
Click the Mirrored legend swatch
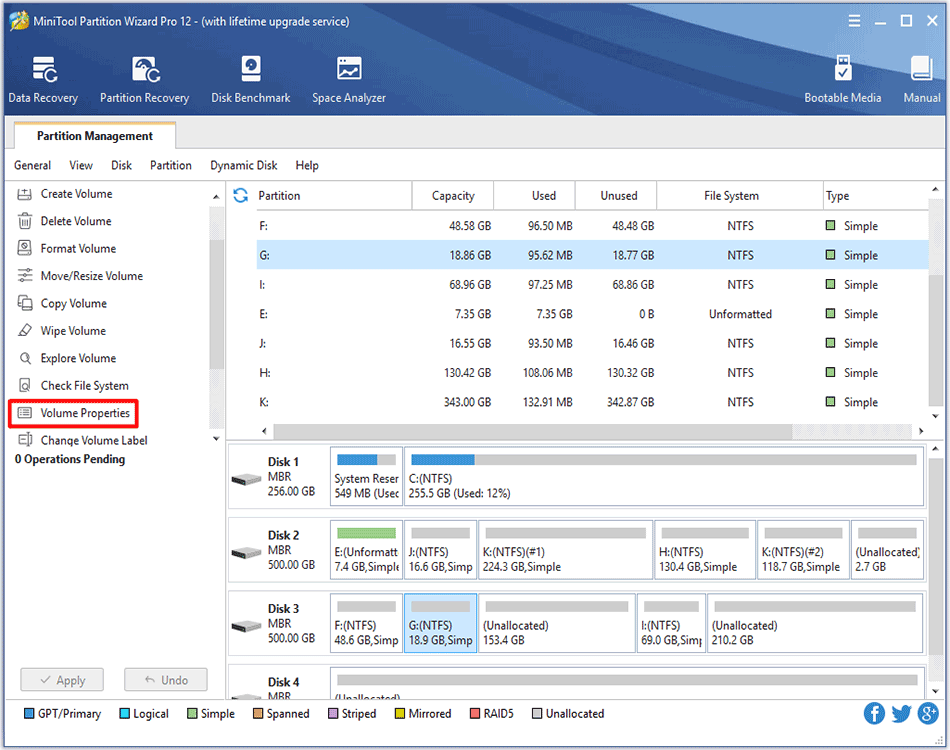tap(399, 714)
